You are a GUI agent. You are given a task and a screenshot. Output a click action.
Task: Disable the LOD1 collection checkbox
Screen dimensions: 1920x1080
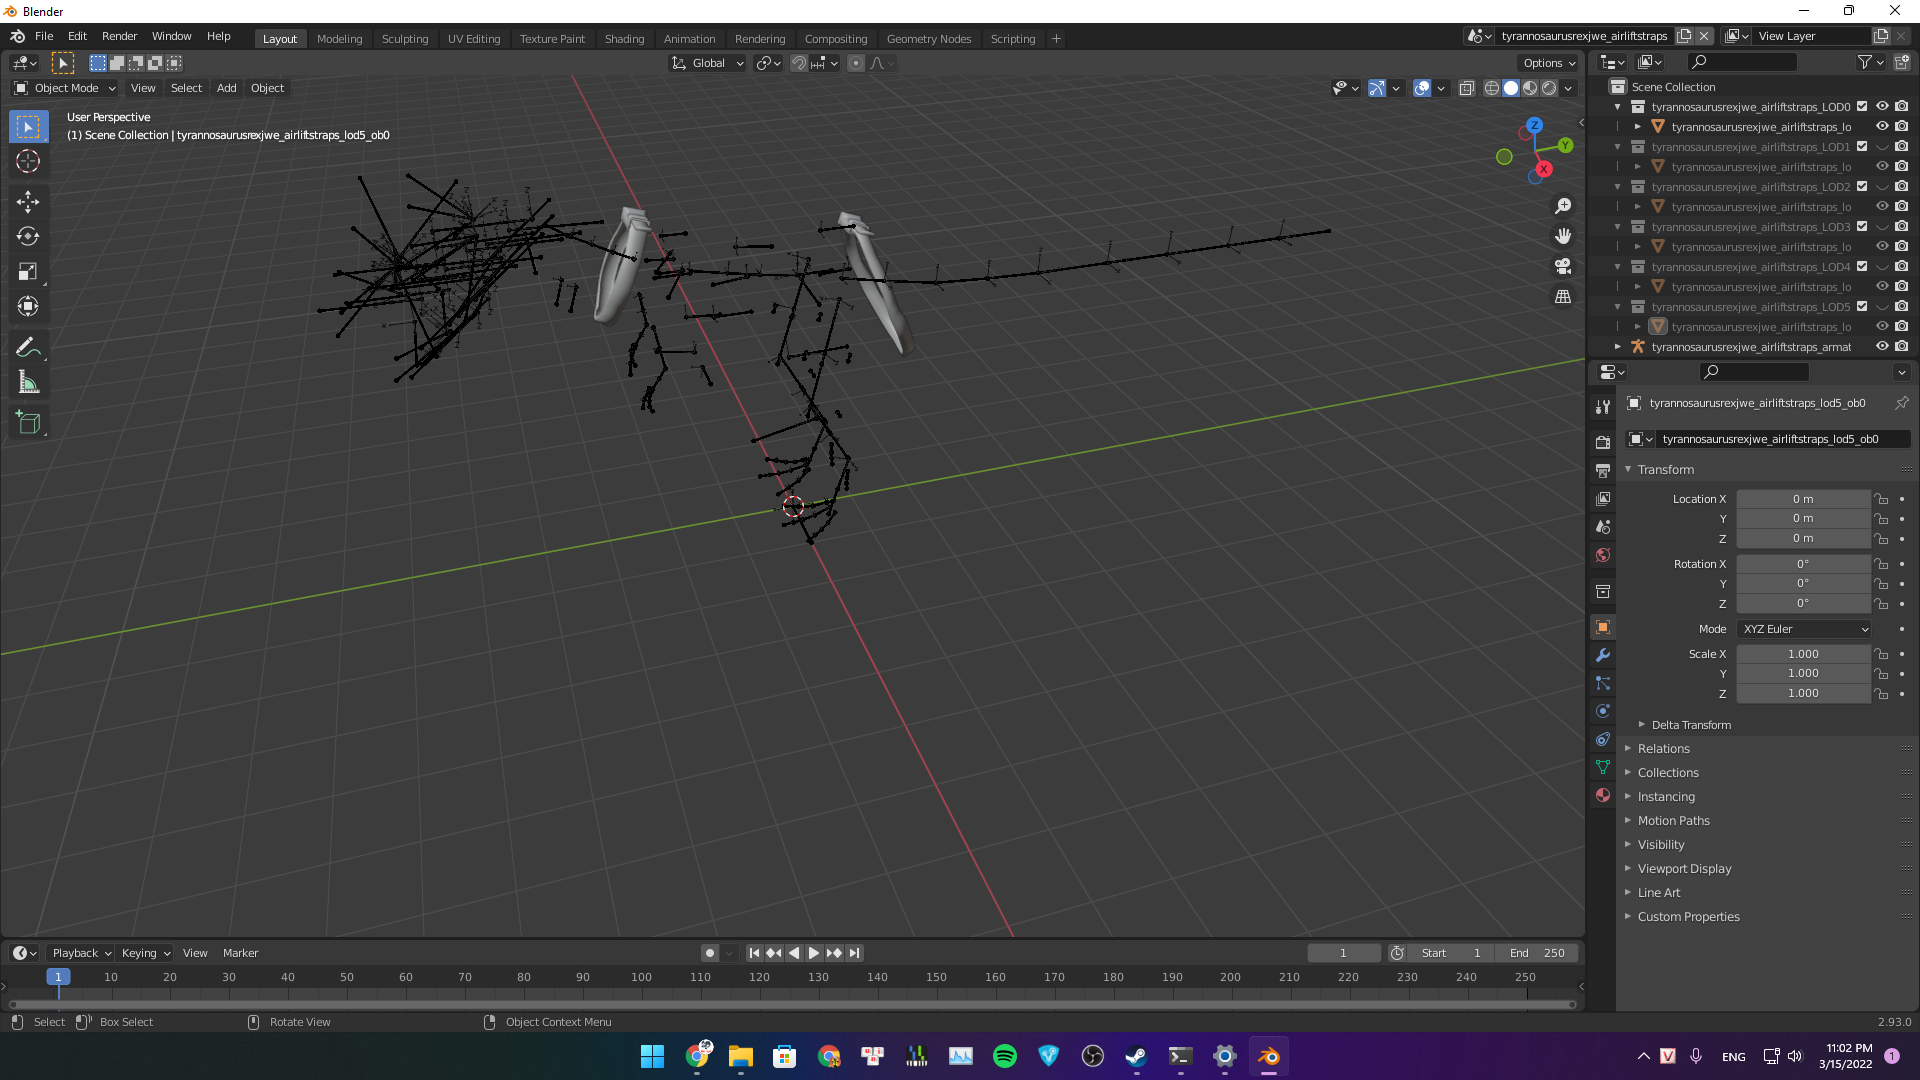1862,146
